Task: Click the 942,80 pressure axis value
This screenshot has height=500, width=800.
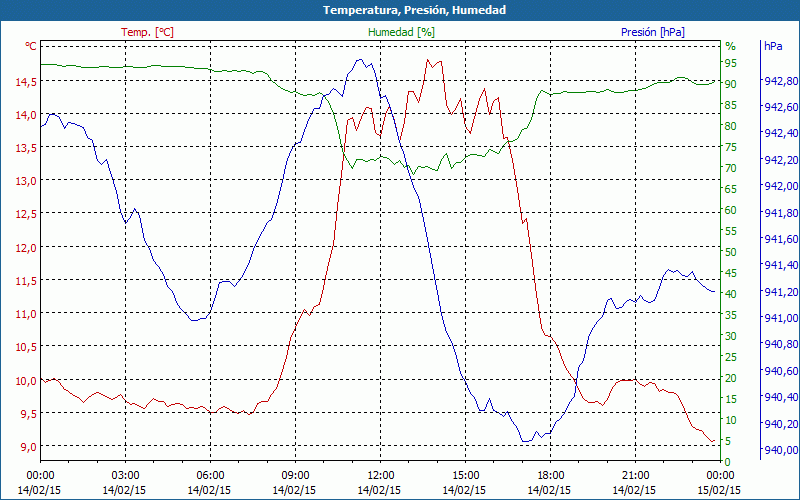Action: [x=779, y=81]
